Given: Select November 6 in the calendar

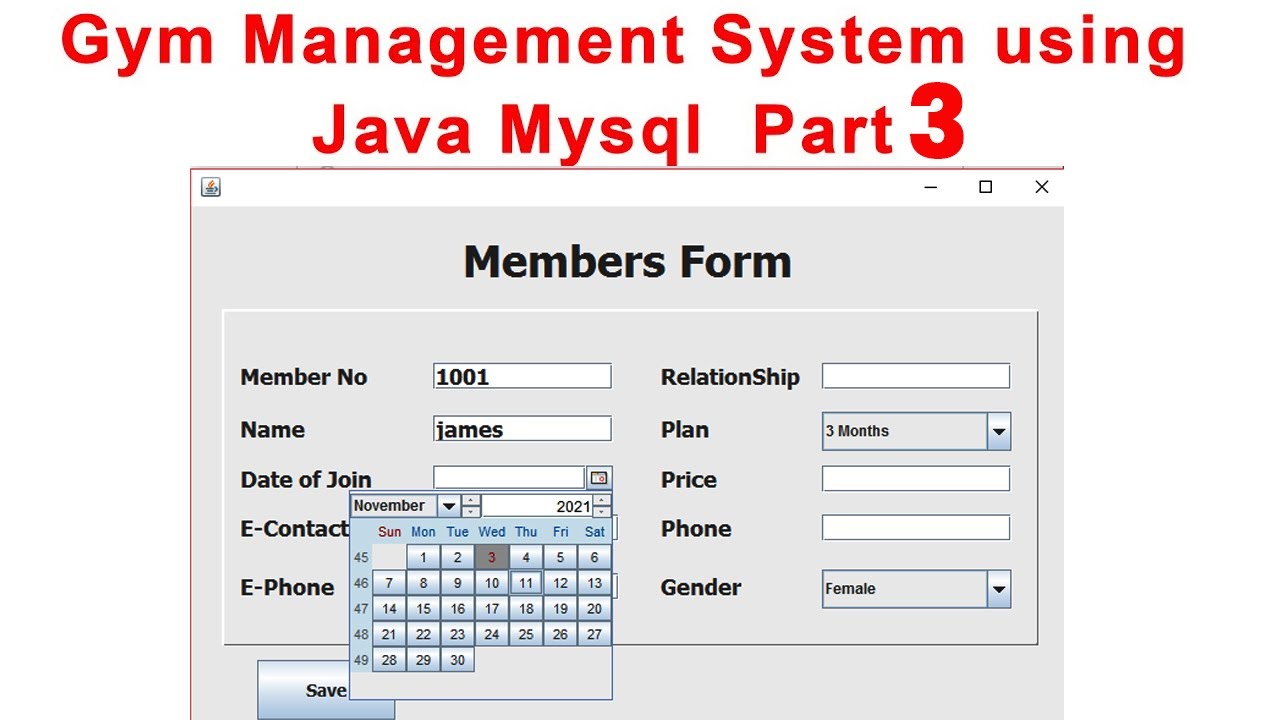Looking at the screenshot, I should point(594,558).
